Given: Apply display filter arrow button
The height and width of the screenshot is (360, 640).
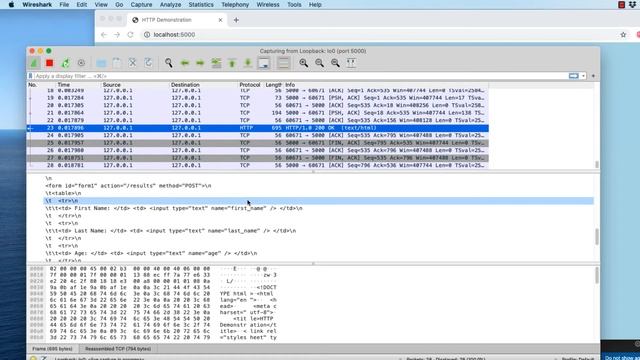Looking at the screenshot, I should (573, 76).
